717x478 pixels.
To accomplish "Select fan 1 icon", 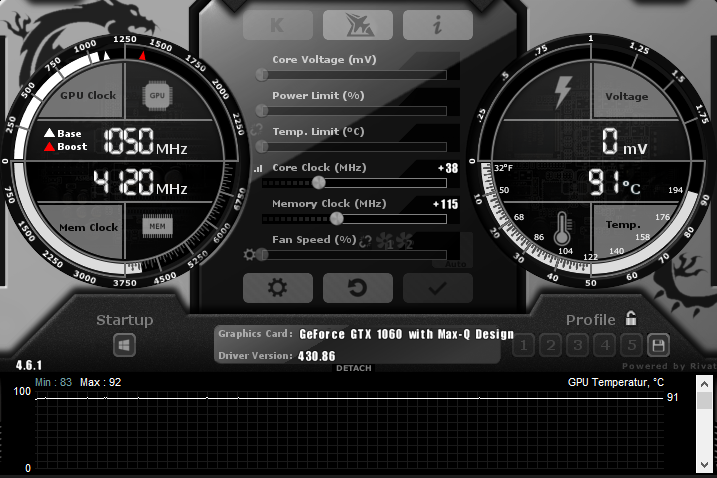I will point(385,241).
